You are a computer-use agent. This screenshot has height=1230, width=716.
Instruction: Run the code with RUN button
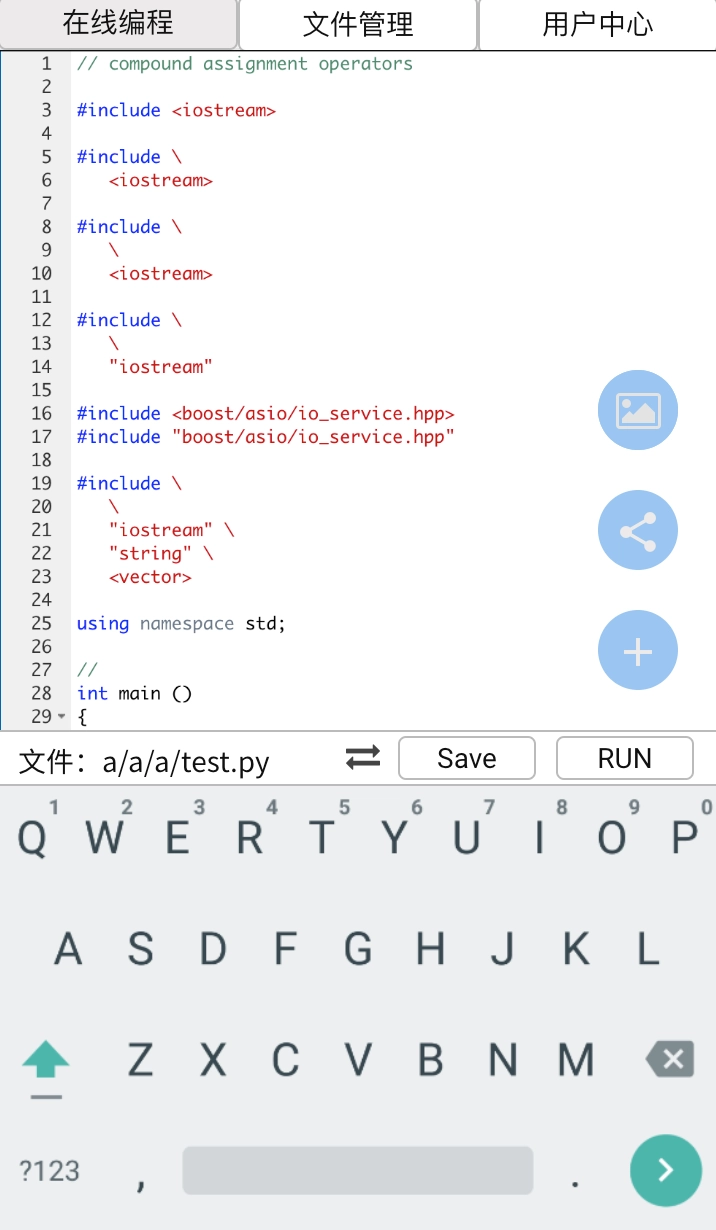click(x=624, y=758)
